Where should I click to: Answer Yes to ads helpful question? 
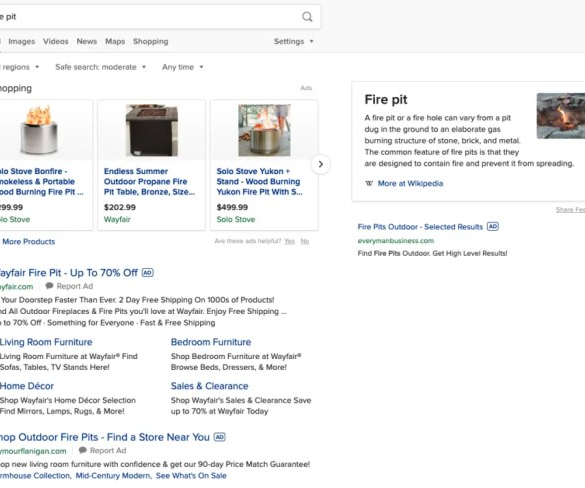[x=289, y=241]
